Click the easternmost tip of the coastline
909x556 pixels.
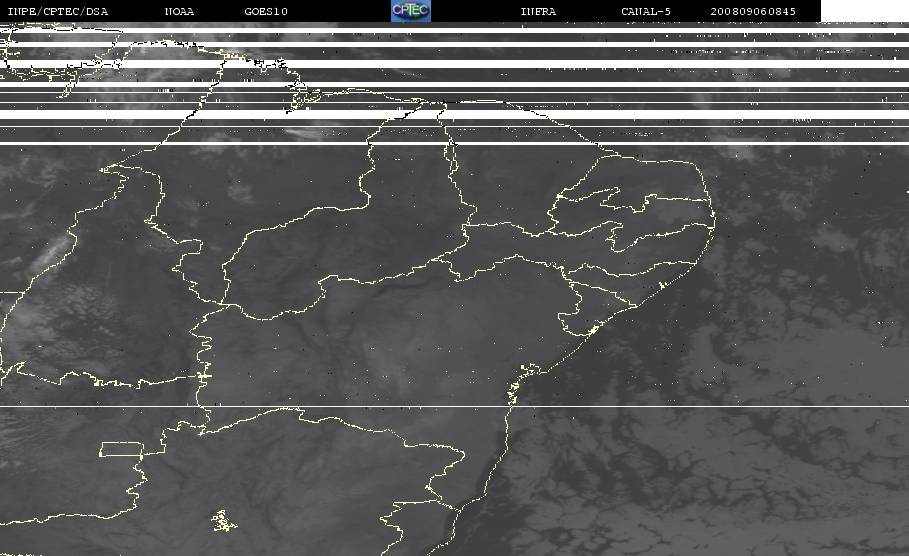click(x=714, y=220)
